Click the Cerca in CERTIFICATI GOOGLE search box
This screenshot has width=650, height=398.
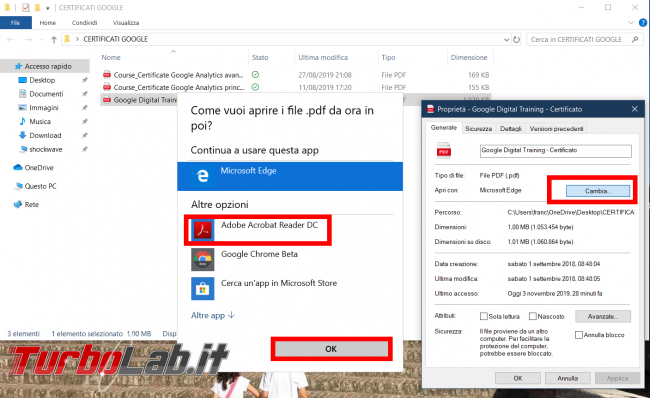click(x=585, y=39)
